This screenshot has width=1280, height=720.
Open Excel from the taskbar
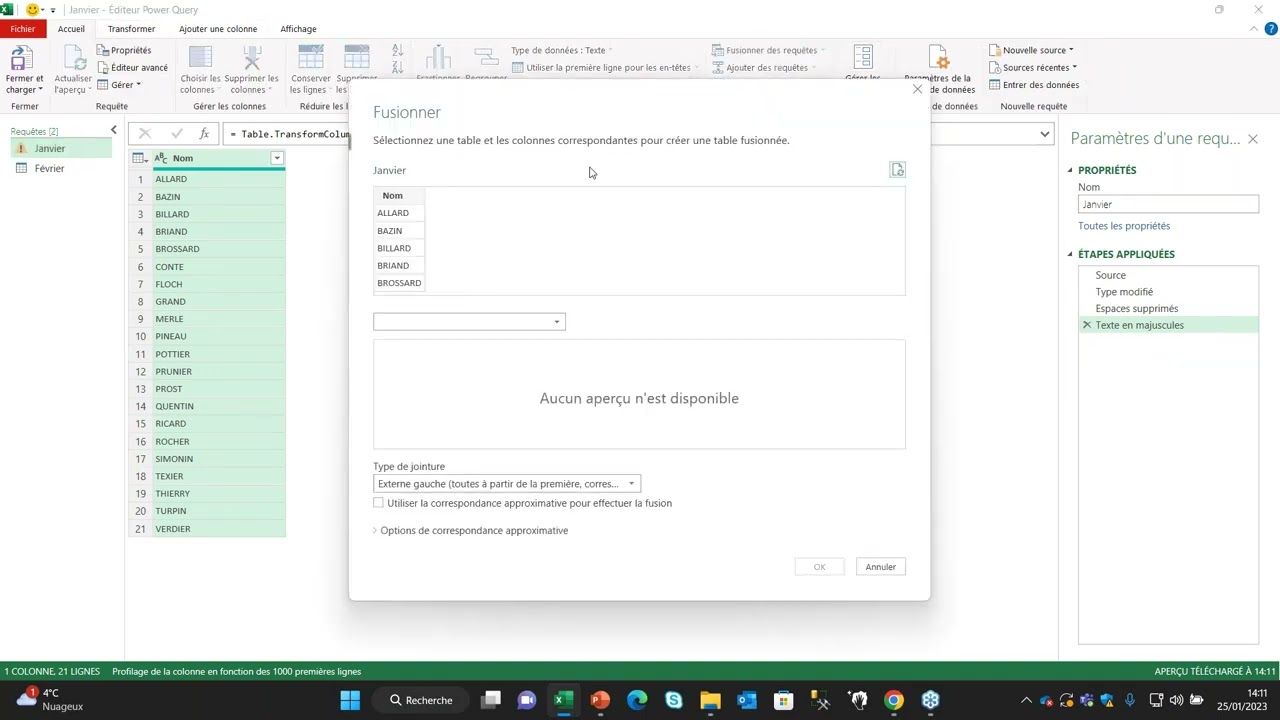[x=563, y=700]
